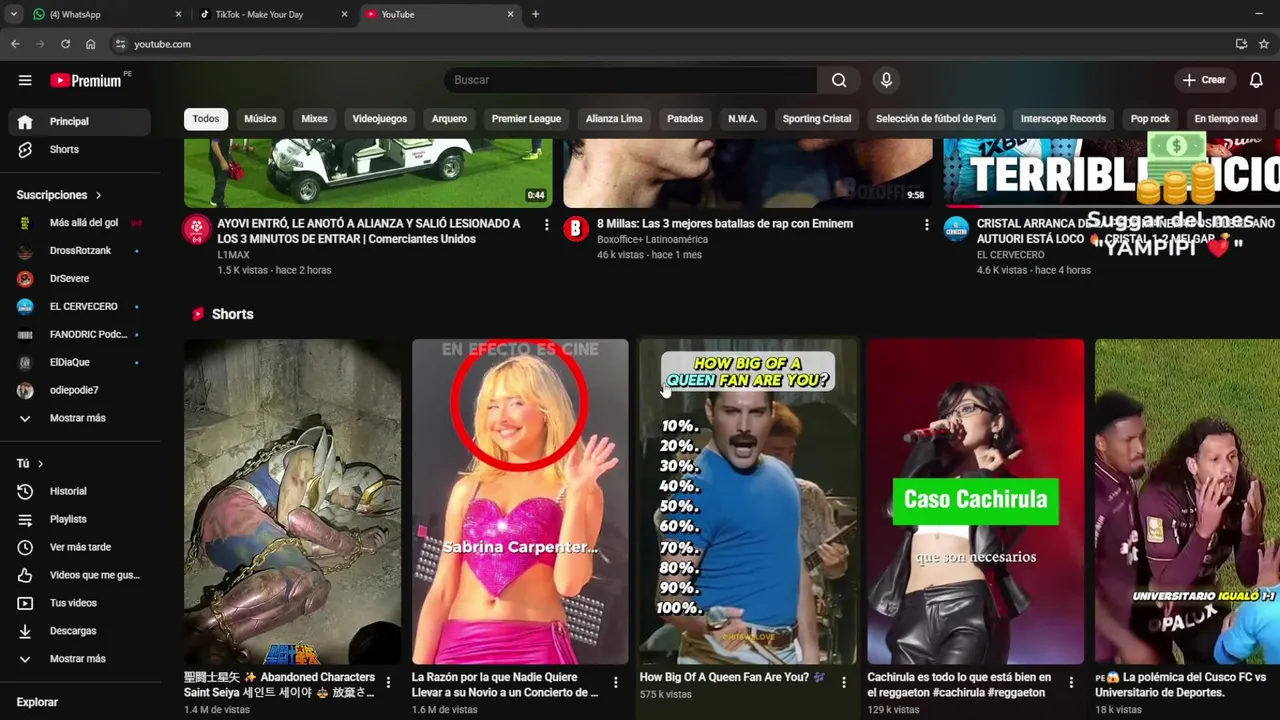
Task: Open Caso Cachirula short thumbnail
Action: coord(975,501)
